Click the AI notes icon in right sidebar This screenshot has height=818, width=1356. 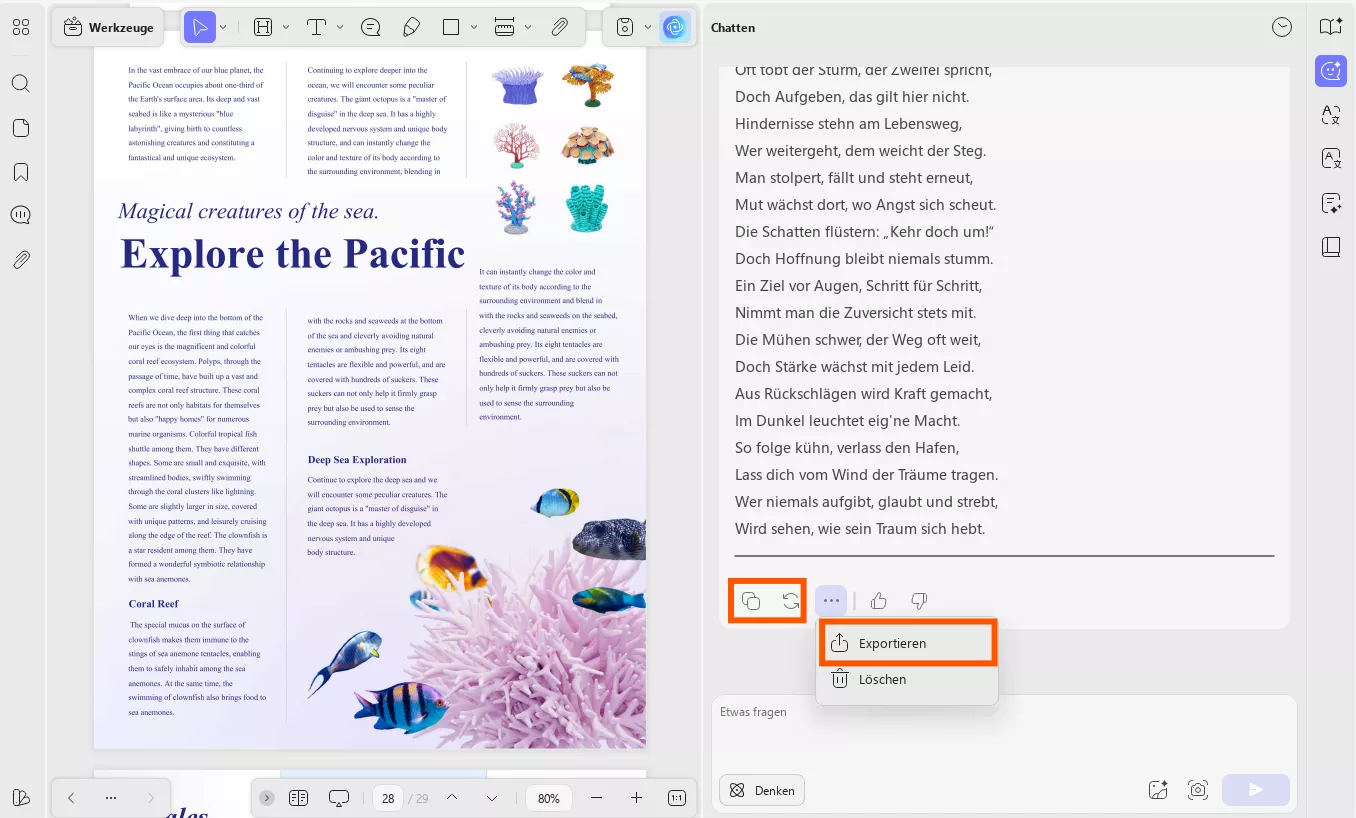click(x=1331, y=203)
